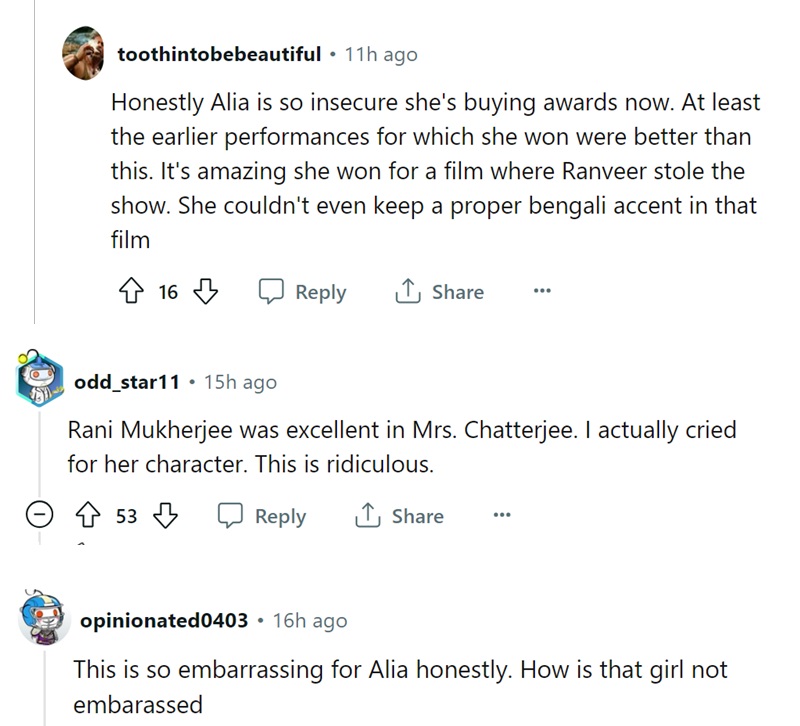Upvote odd_star11's Rani Mukherjee comment
Screen dimensions: 800x726
click(89, 516)
